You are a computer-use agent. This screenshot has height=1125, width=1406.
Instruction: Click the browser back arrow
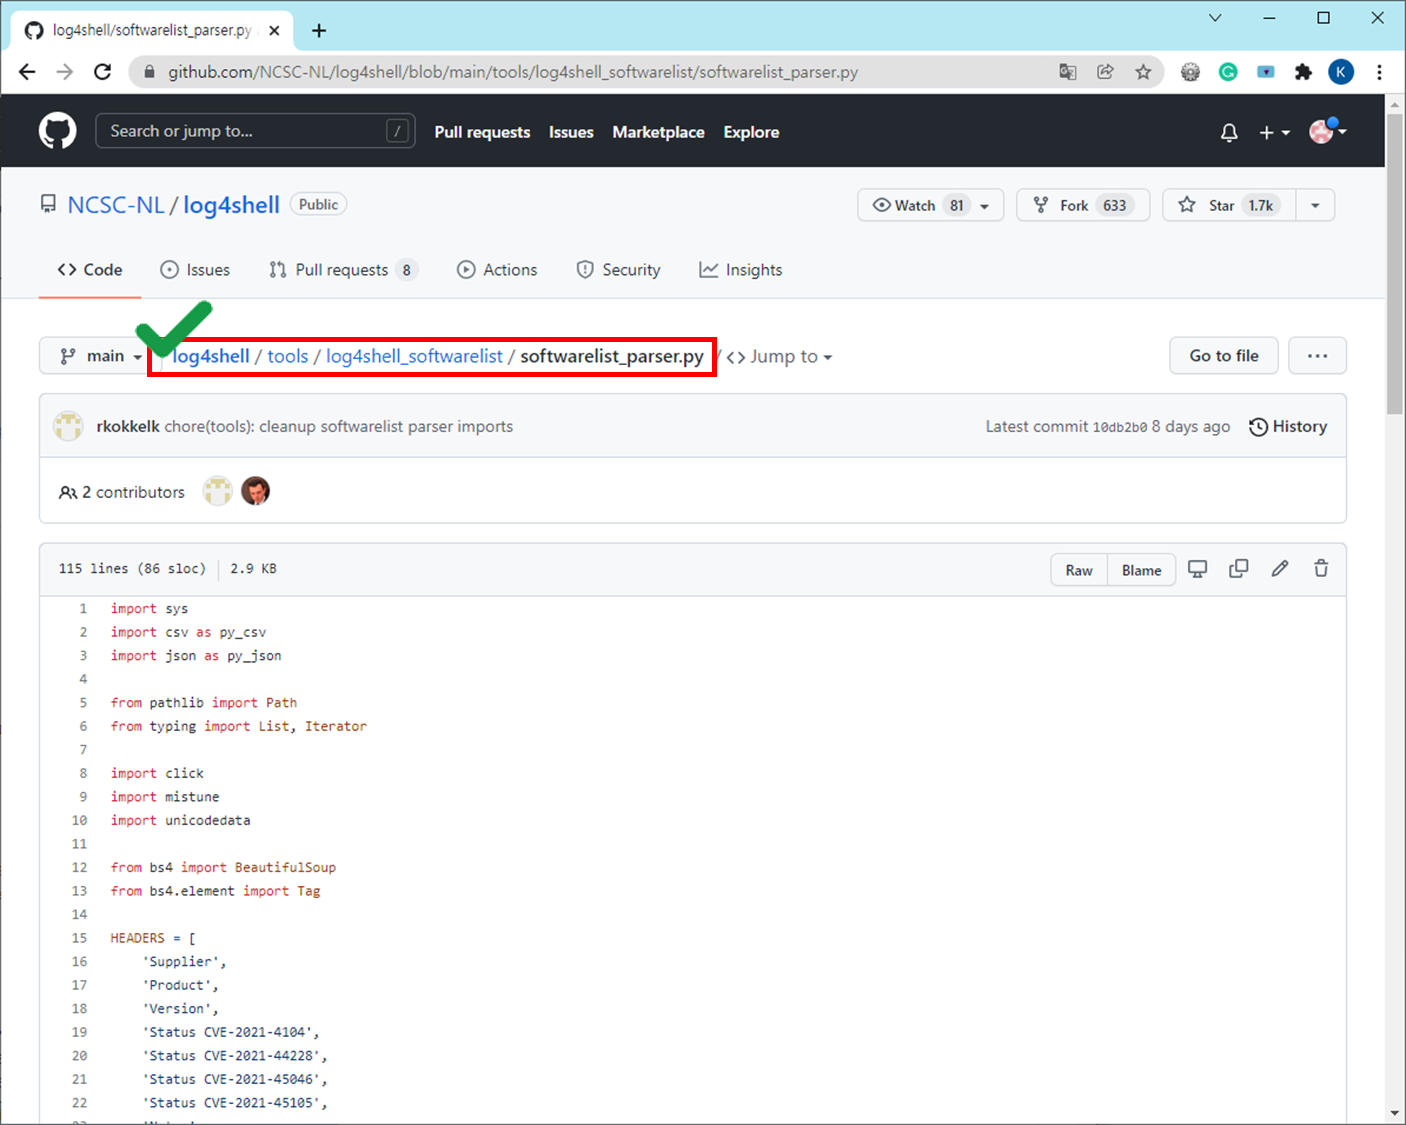click(x=27, y=72)
